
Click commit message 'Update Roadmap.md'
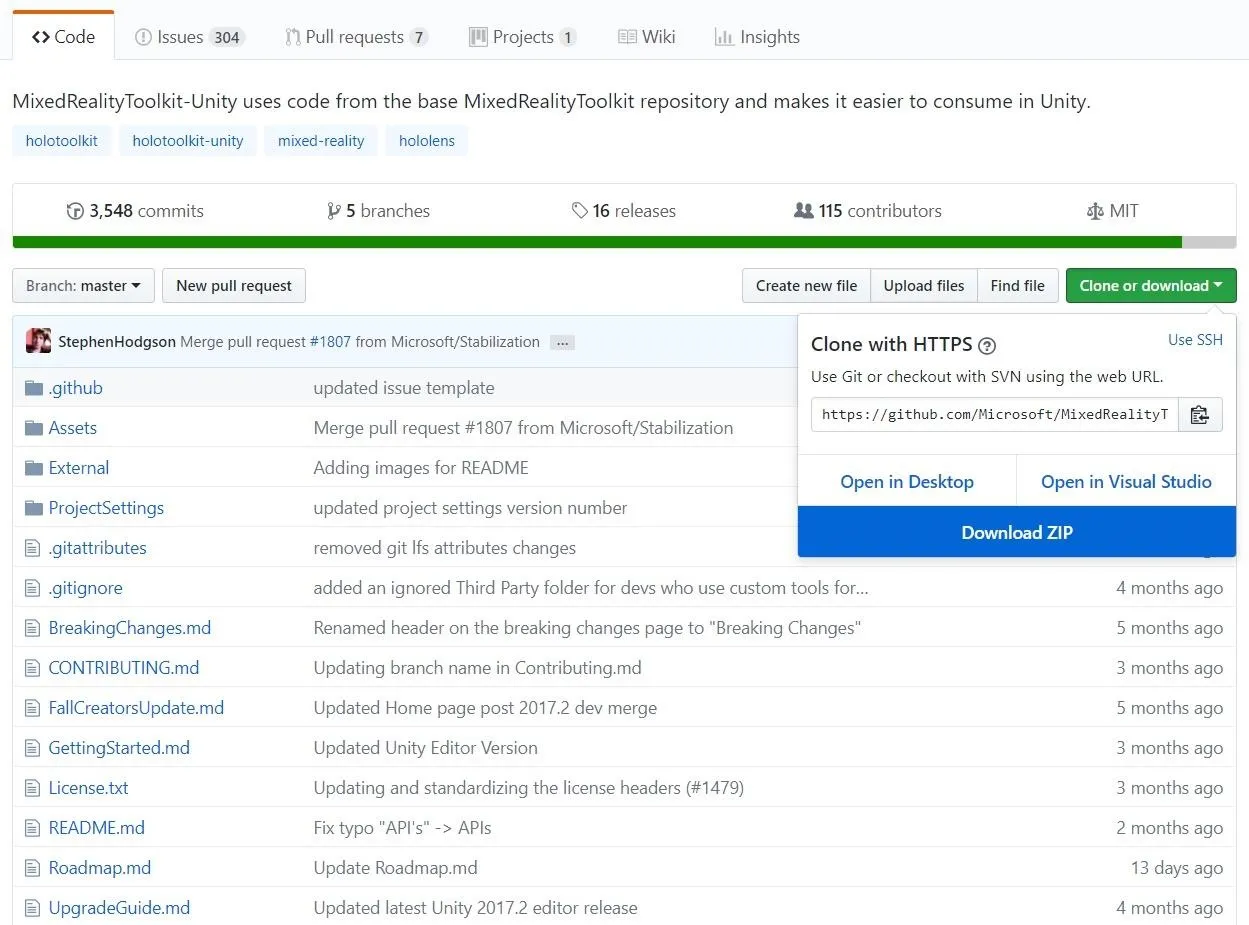396,868
